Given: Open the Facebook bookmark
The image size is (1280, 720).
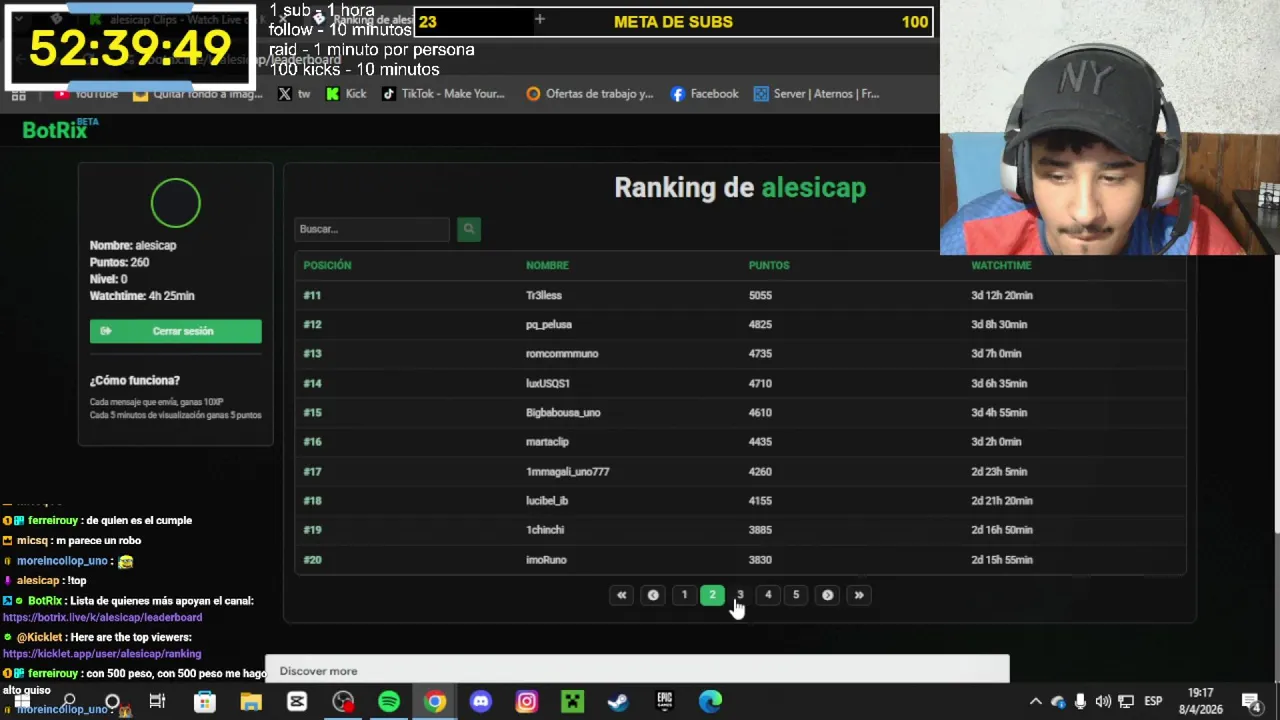Looking at the screenshot, I should [x=705, y=94].
